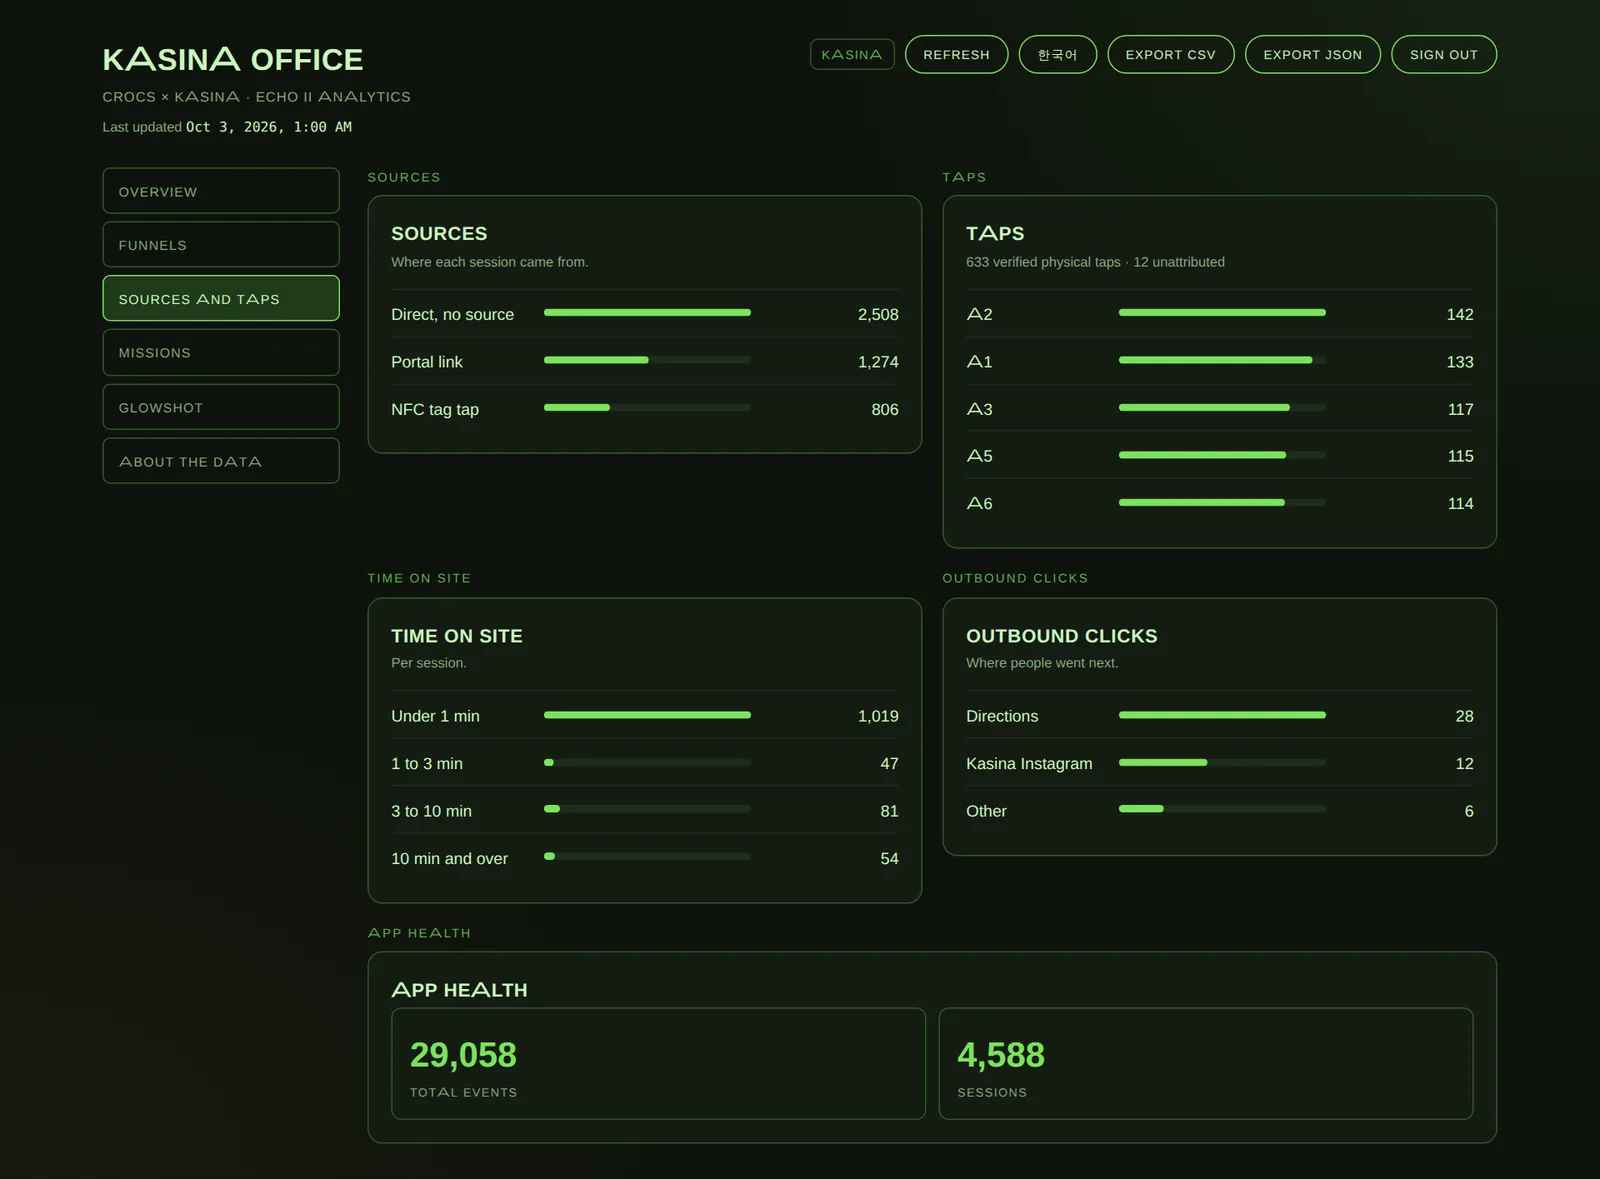Select the A6 tap row label
Screen dimensions: 1600x1179
[x=979, y=504]
